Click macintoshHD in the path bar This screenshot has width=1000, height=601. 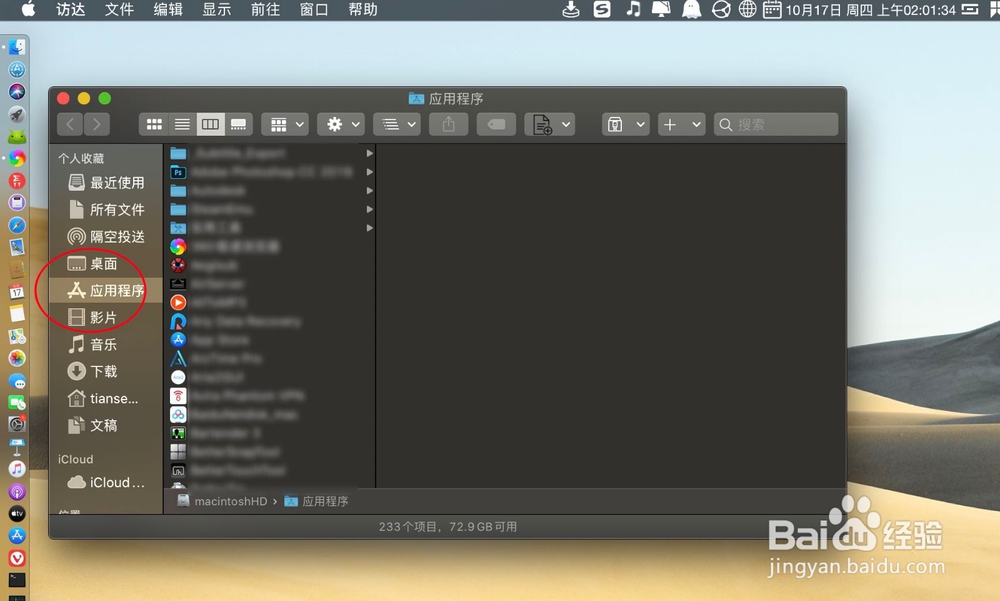(222, 501)
